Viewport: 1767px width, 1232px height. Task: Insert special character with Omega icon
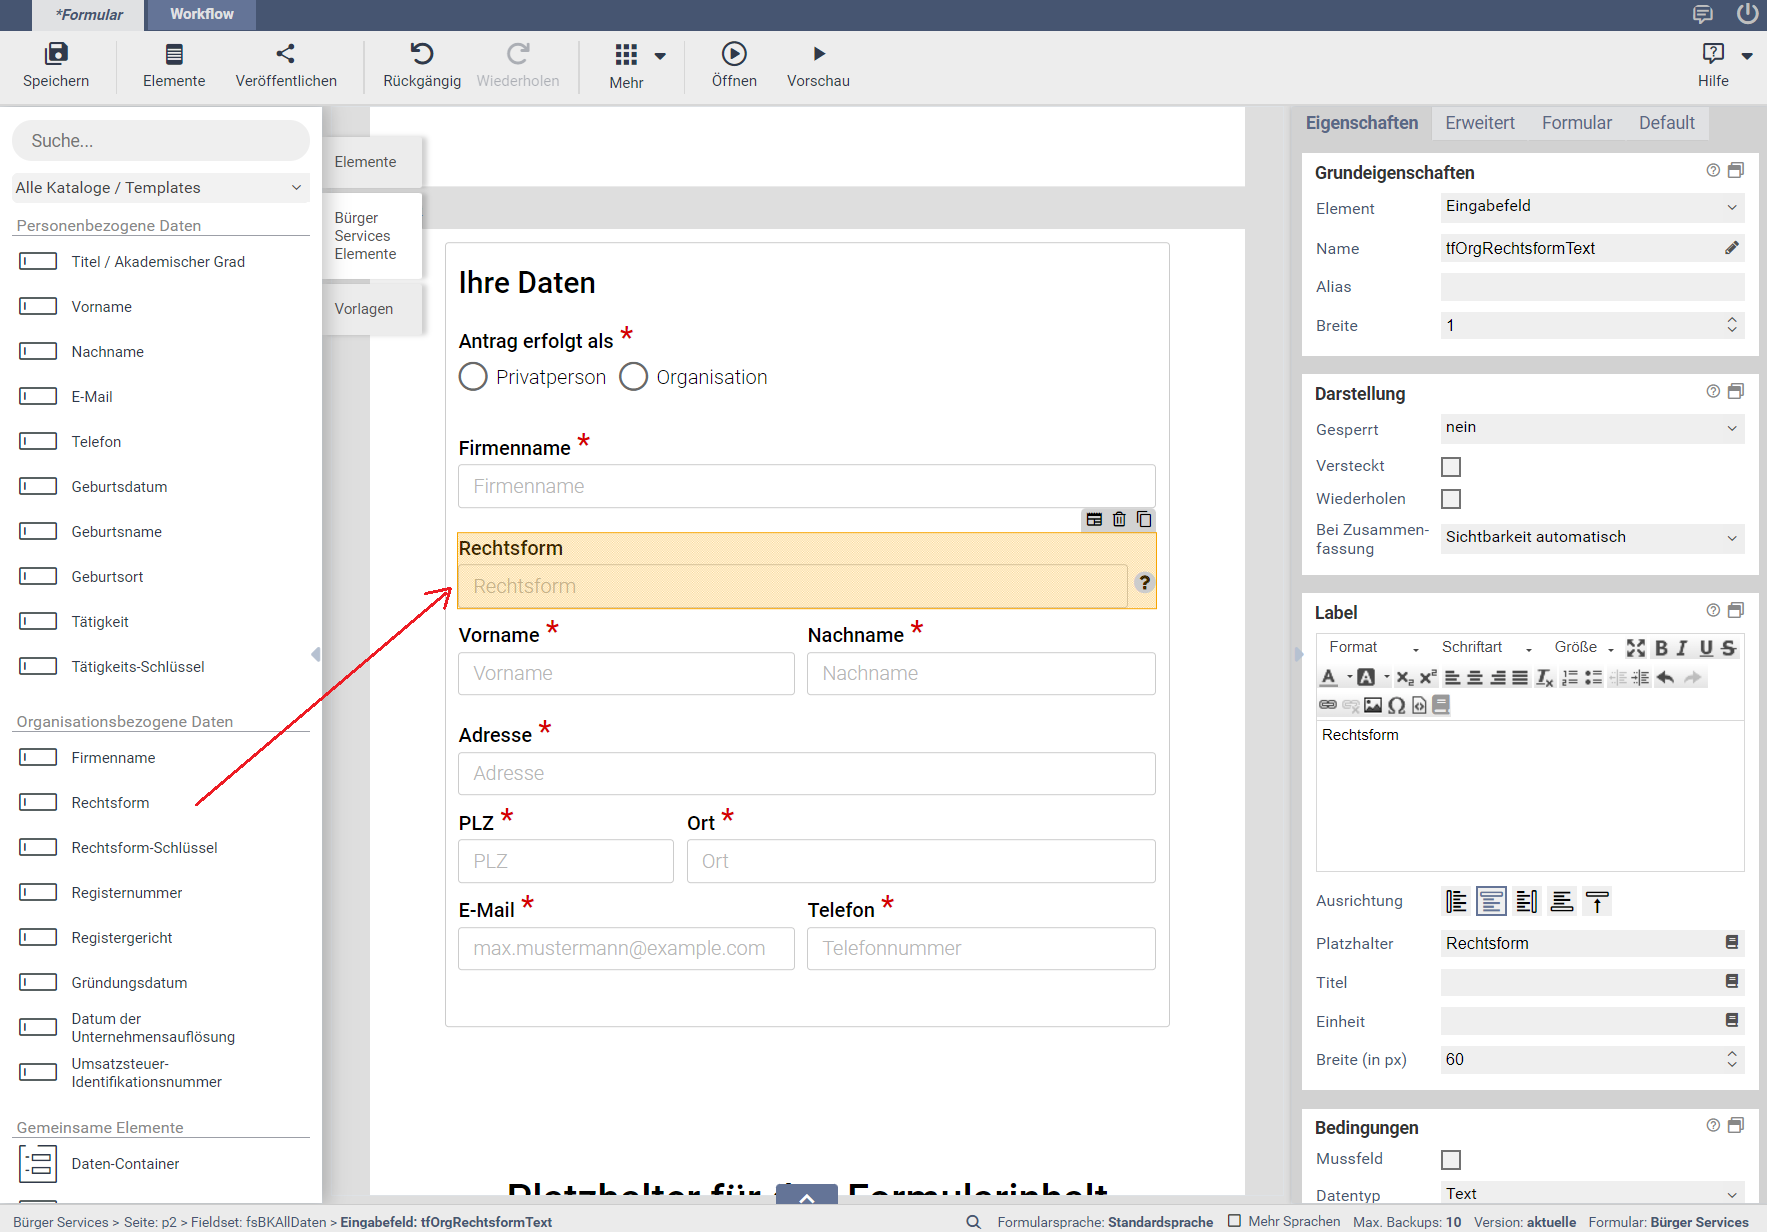[1396, 705]
